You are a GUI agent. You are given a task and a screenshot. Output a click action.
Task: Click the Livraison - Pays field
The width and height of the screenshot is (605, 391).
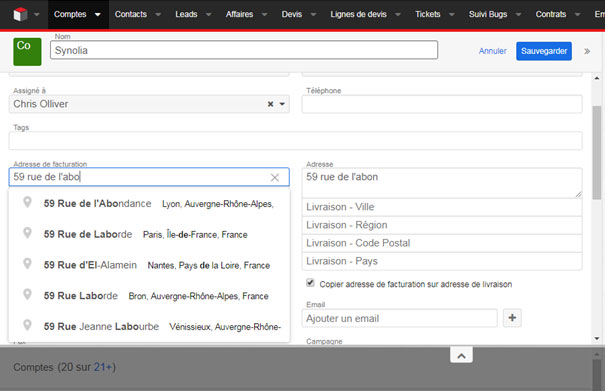tap(442, 261)
